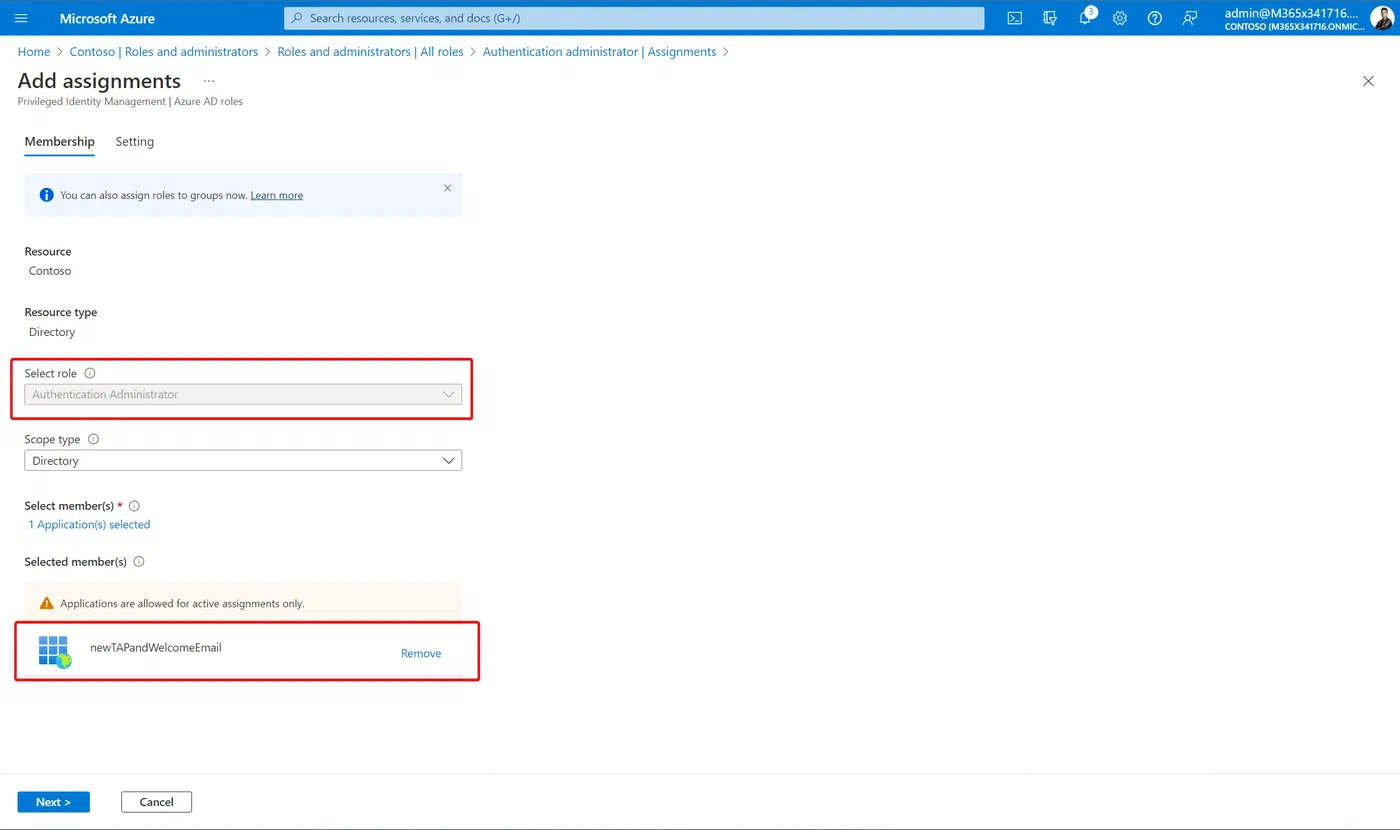Close the Add assignments blade
Screen dimensions: 1400x830
[x=1368, y=81]
